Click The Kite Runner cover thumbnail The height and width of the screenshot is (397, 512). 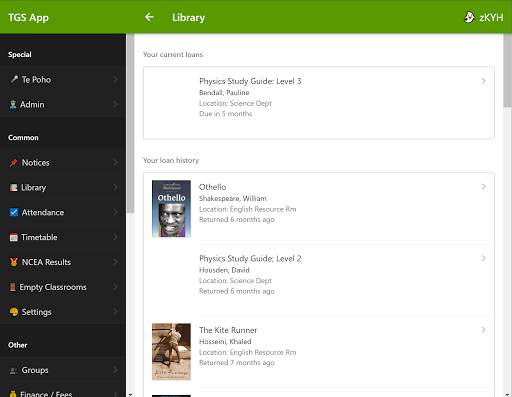coord(171,352)
